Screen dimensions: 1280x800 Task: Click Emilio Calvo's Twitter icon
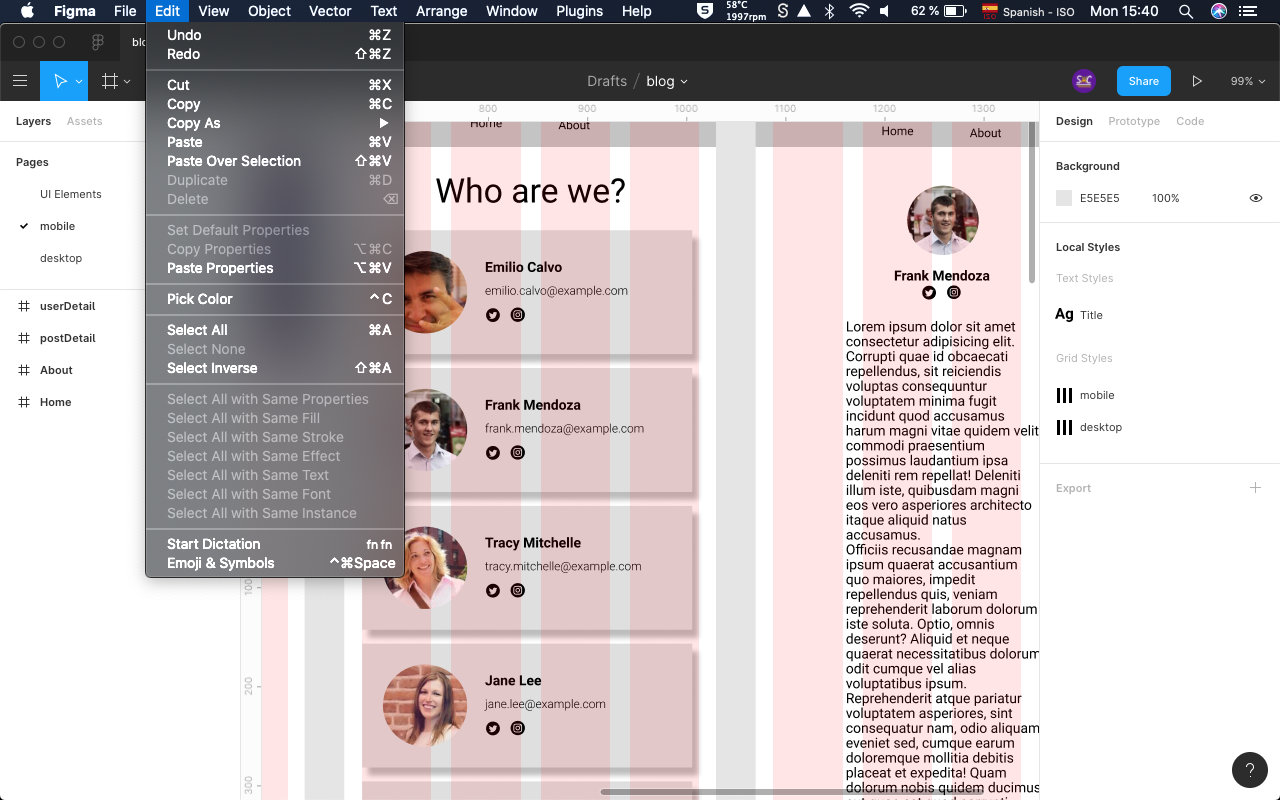(493, 315)
